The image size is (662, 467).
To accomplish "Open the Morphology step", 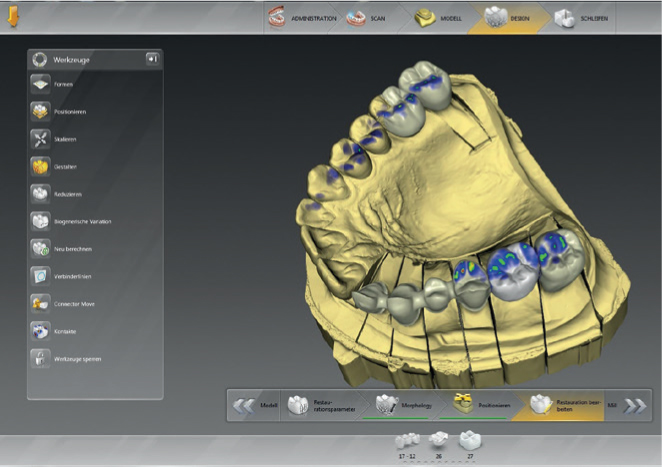I will click(400, 405).
